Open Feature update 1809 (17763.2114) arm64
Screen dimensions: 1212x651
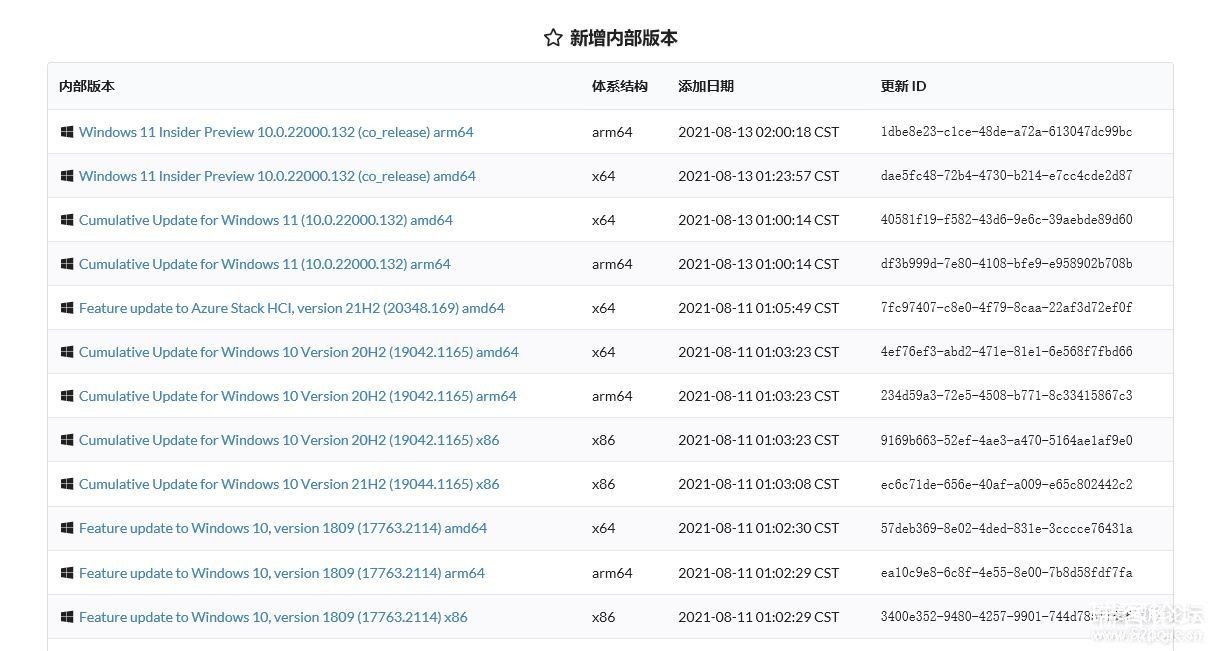[x=282, y=573]
